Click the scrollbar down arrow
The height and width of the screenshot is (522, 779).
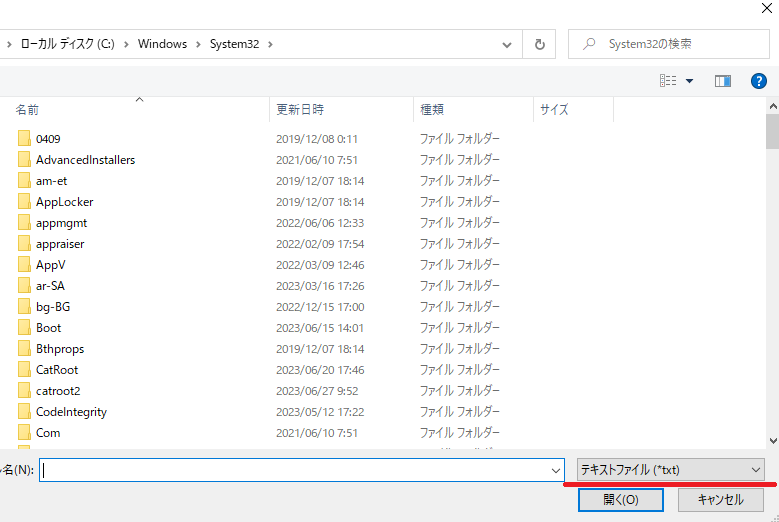(773, 441)
